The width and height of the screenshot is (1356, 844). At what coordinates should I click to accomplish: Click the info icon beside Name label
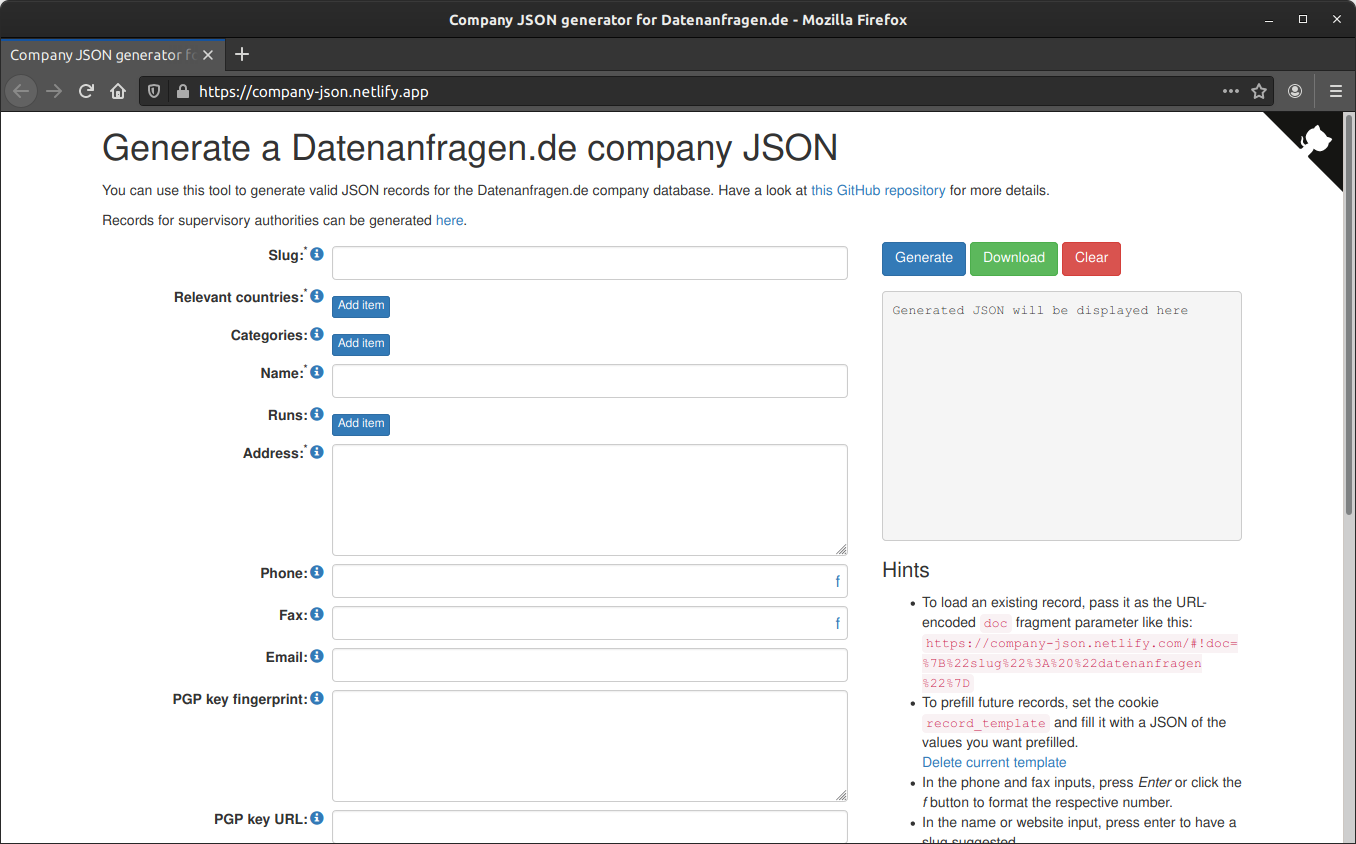pyautogui.click(x=317, y=373)
